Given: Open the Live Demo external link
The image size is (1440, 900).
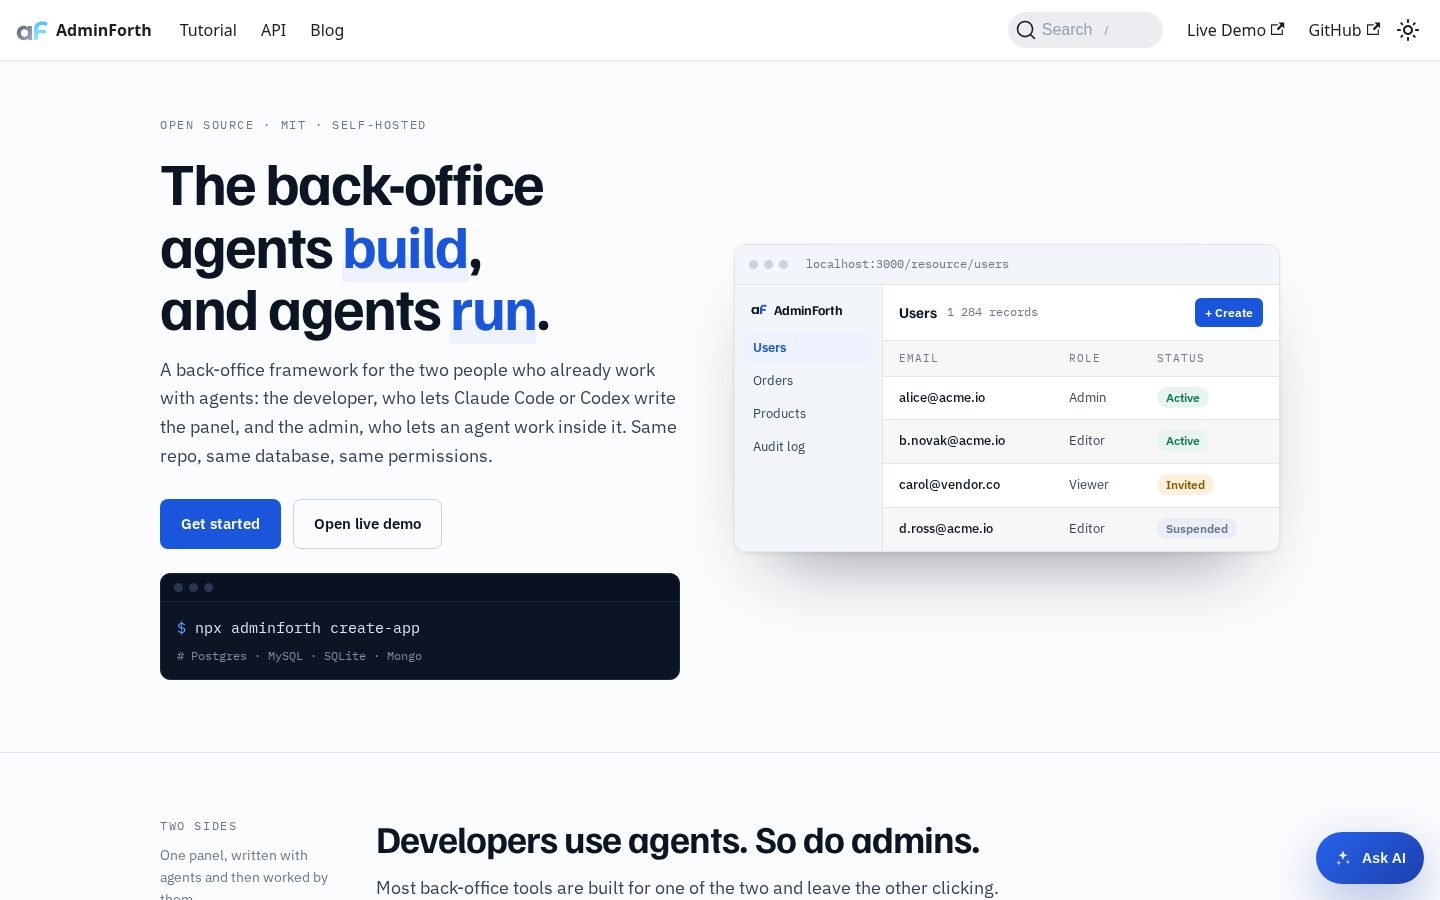Looking at the screenshot, I should (x=1235, y=30).
